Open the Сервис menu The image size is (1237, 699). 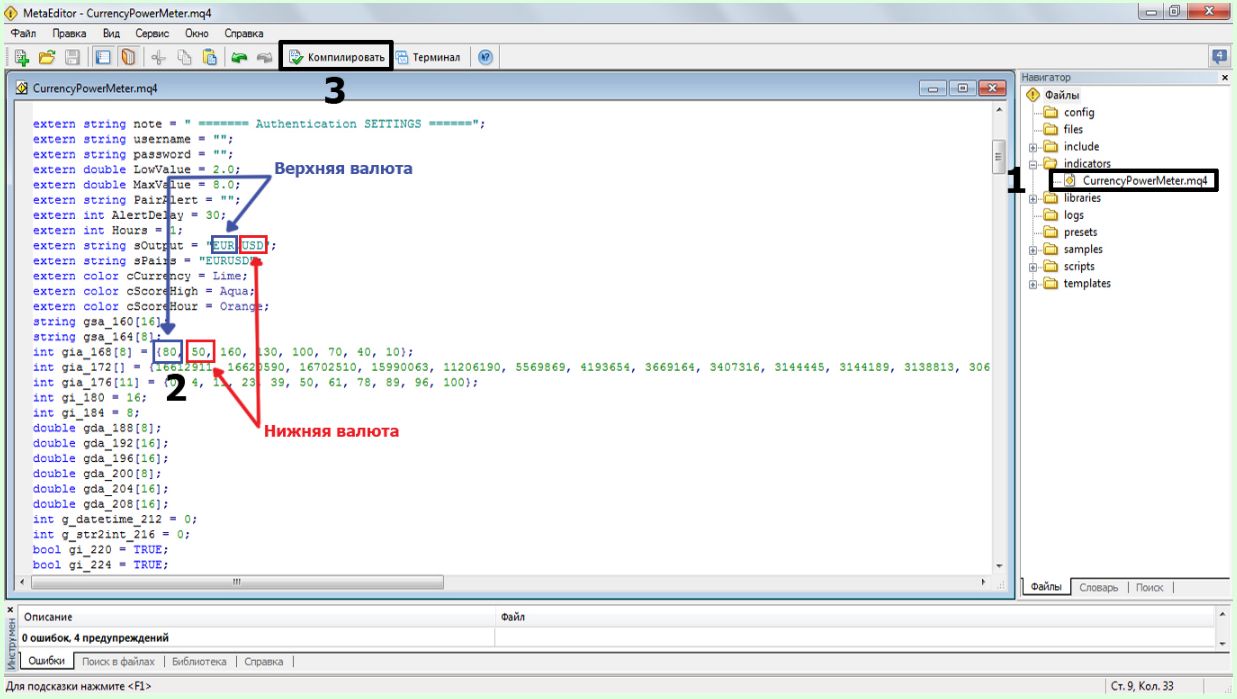(x=152, y=33)
